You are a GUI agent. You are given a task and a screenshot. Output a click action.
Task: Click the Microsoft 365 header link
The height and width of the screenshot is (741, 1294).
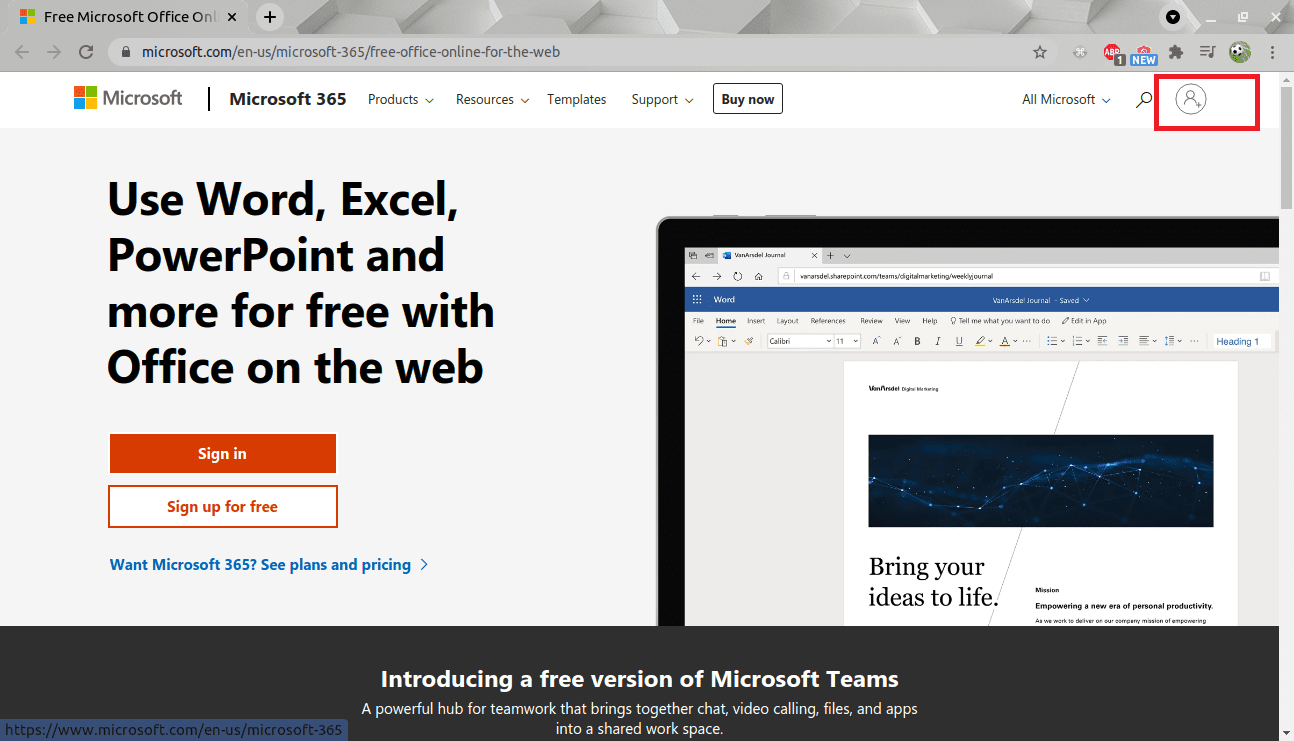[288, 99]
